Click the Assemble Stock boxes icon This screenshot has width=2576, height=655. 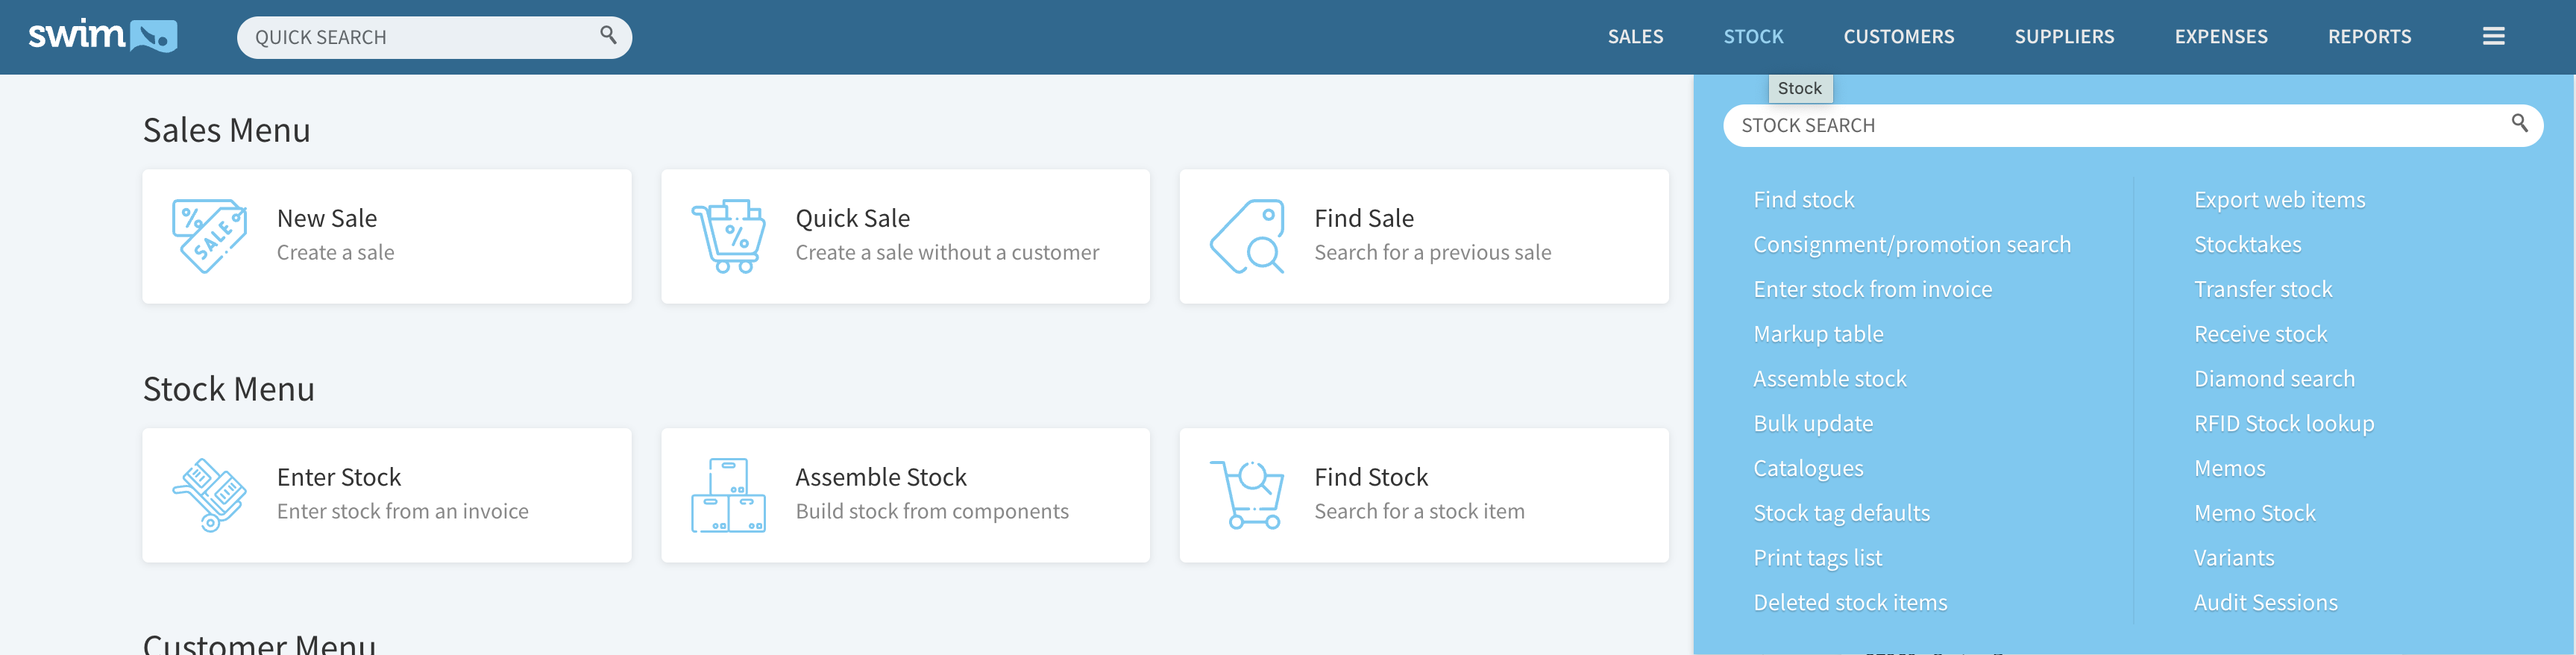tap(728, 495)
